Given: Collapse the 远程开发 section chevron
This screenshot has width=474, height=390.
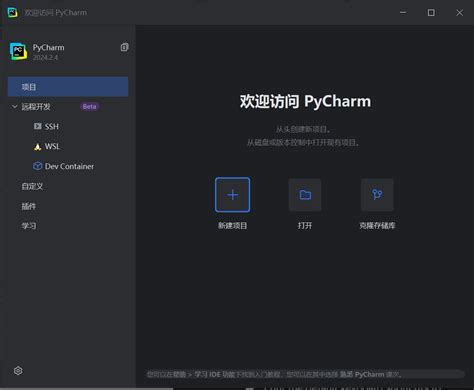Looking at the screenshot, I should click(15, 107).
